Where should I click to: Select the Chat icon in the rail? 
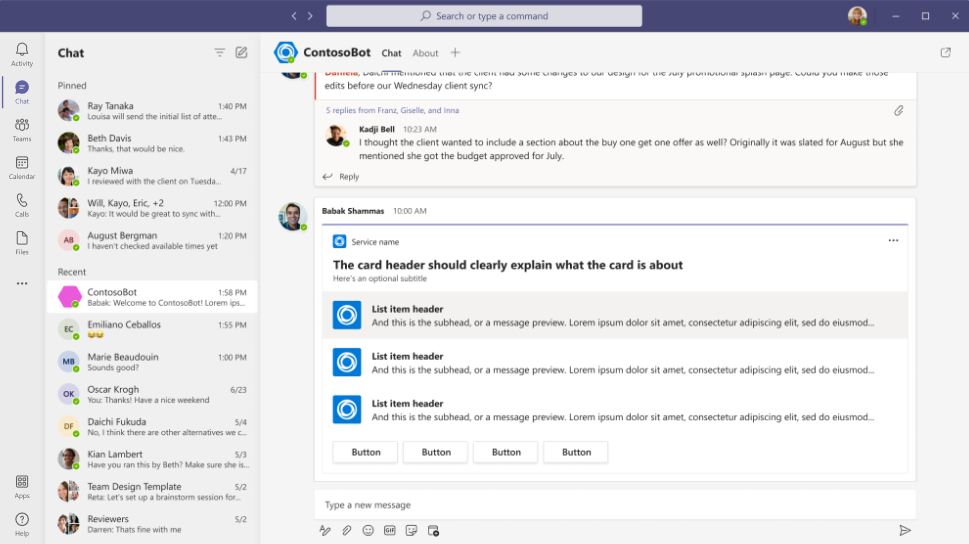click(22, 92)
